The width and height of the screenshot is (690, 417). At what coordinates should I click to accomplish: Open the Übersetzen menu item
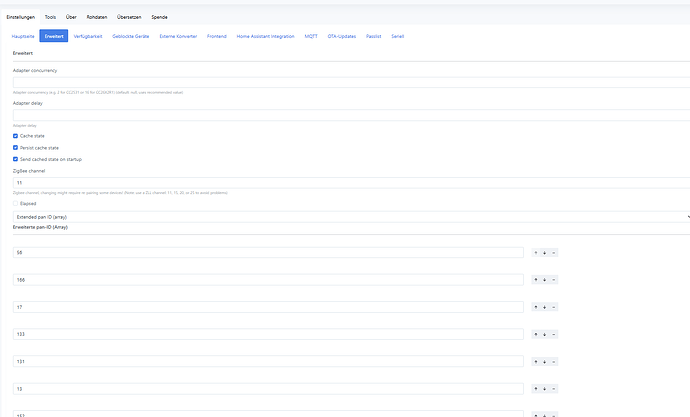[130, 17]
